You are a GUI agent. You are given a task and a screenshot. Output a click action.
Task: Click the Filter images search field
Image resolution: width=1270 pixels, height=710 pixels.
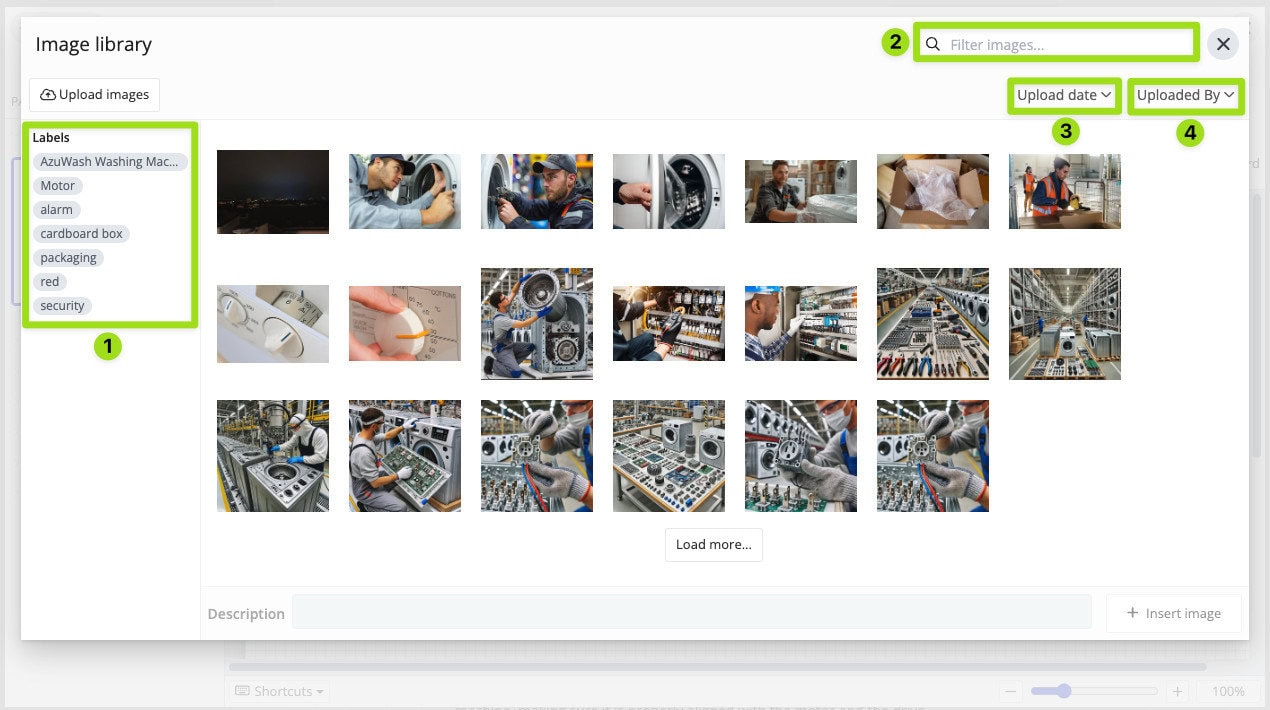1066,44
